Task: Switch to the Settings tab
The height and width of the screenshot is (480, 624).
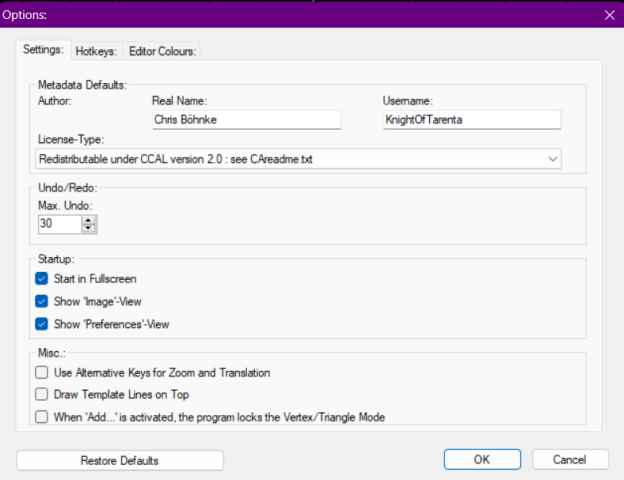Action: 43,50
